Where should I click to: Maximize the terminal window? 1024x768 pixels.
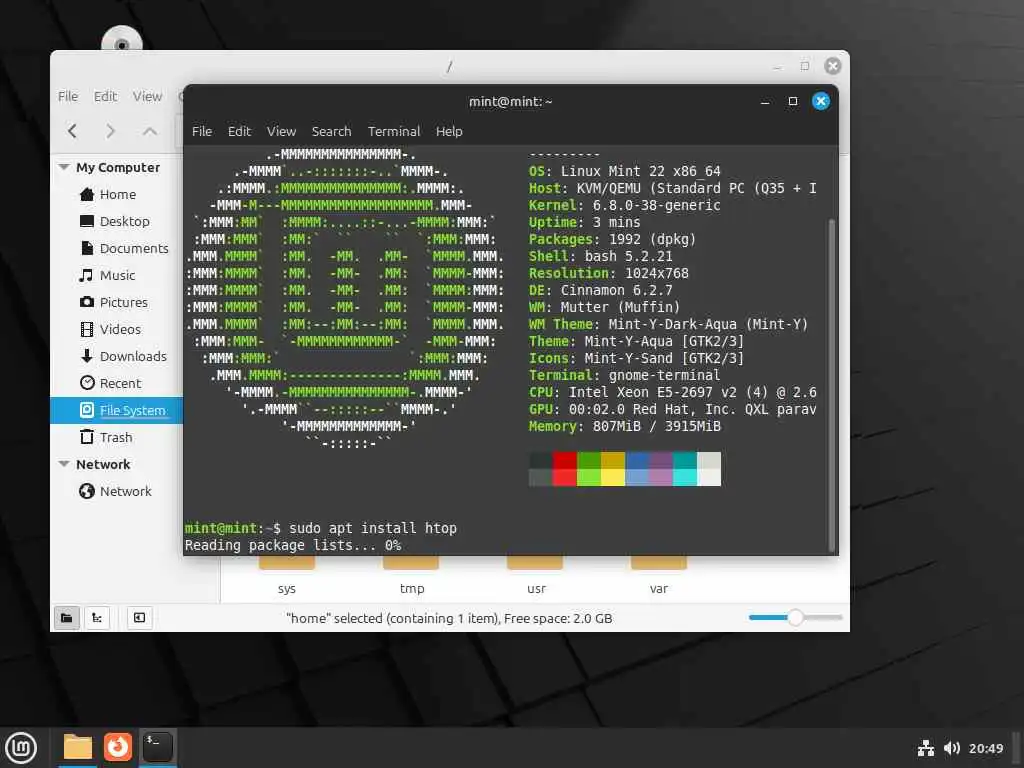point(793,101)
